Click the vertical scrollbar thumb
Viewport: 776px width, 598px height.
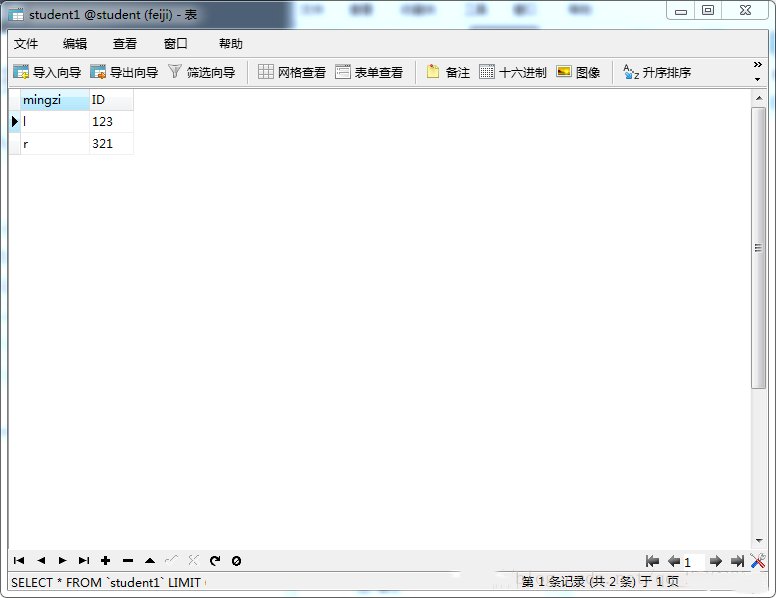758,248
